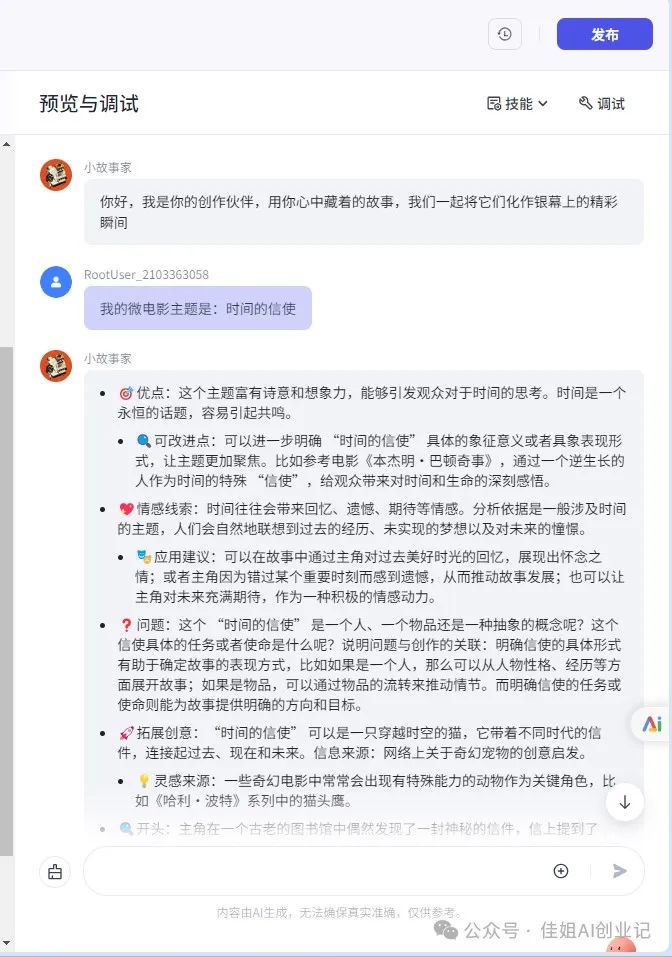This screenshot has height=957, width=672.
Task: Click the first 小故事家 bot avatar
Action: coord(56,175)
